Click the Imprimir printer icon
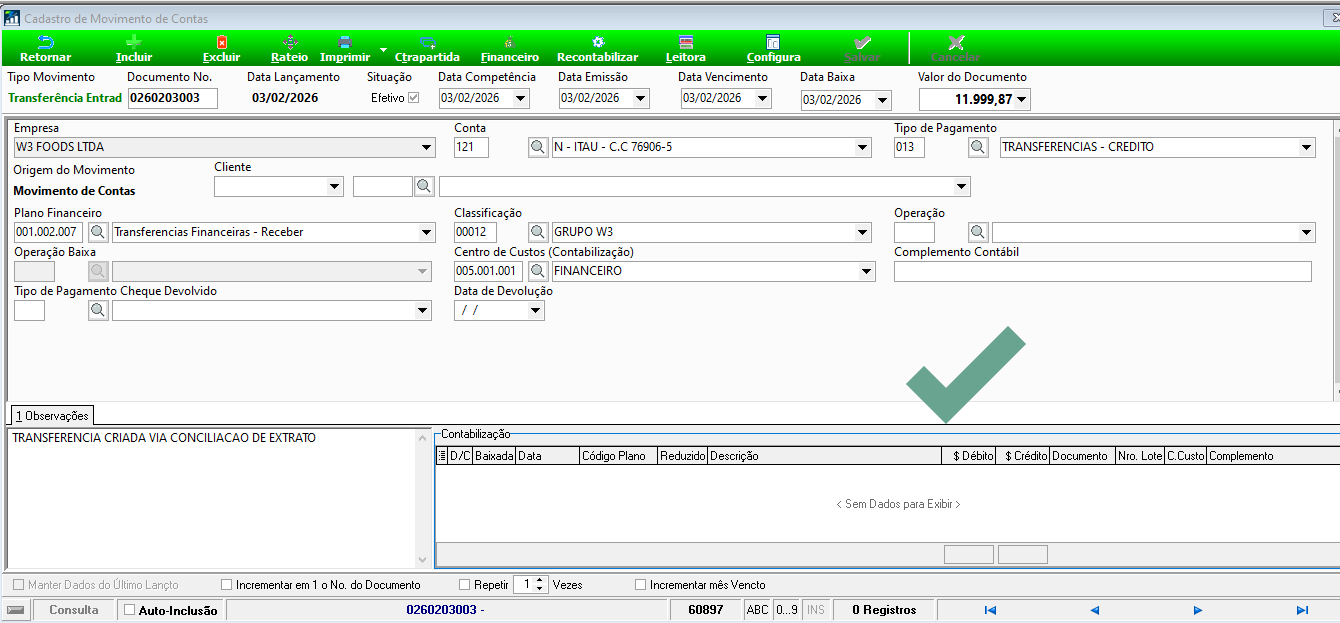The height and width of the screenshot is (623, 1340). point(345,42)
